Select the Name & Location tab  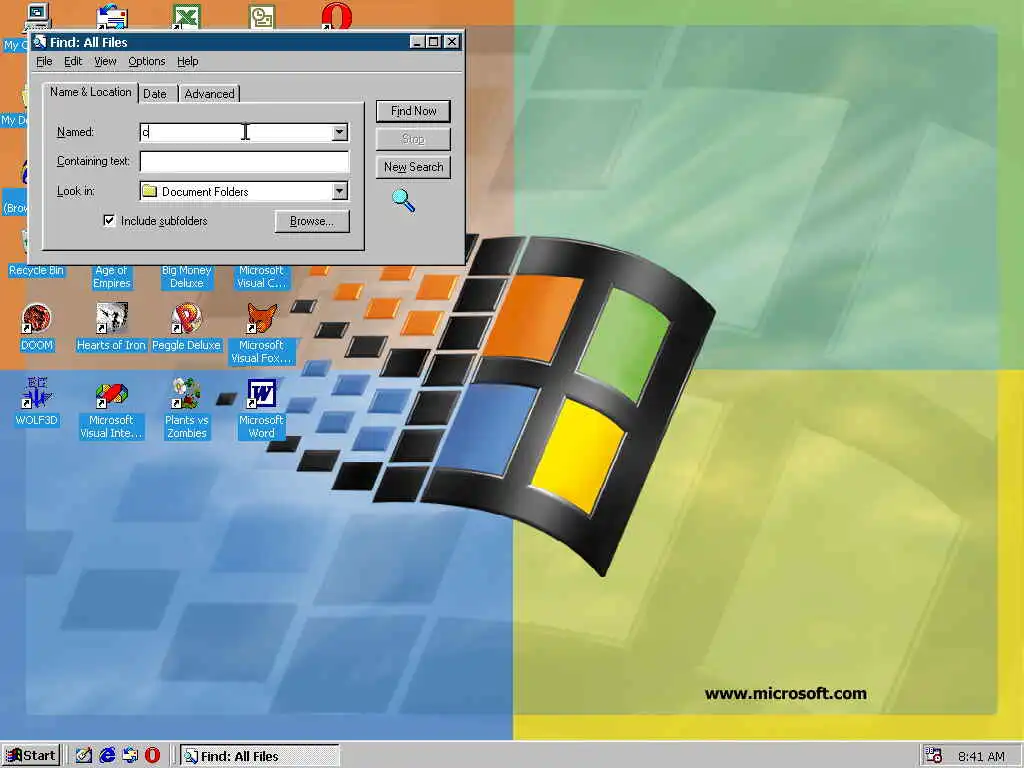pyautogui.click(x=91, y=92)
